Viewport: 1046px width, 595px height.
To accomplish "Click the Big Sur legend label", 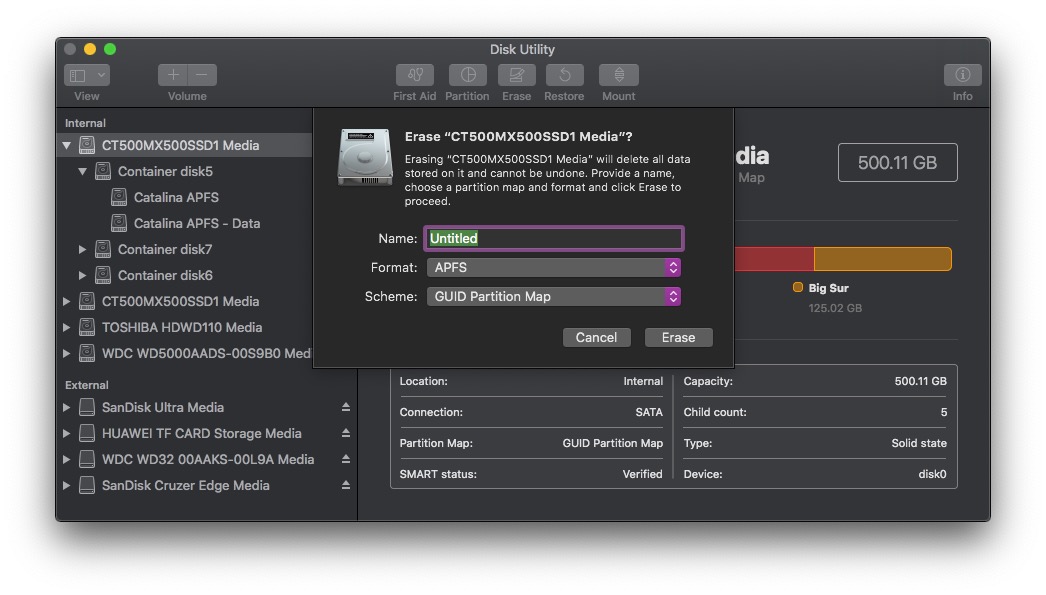I will 829,288.
